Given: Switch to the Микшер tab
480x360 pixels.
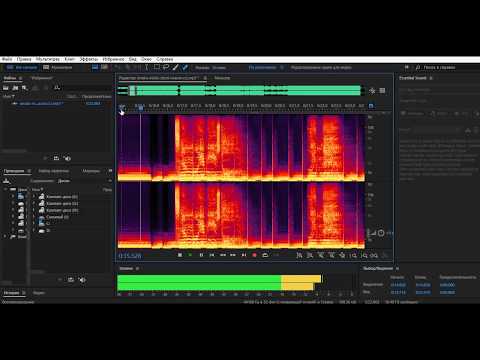Looking at the screenshot, I should (222, 78).
